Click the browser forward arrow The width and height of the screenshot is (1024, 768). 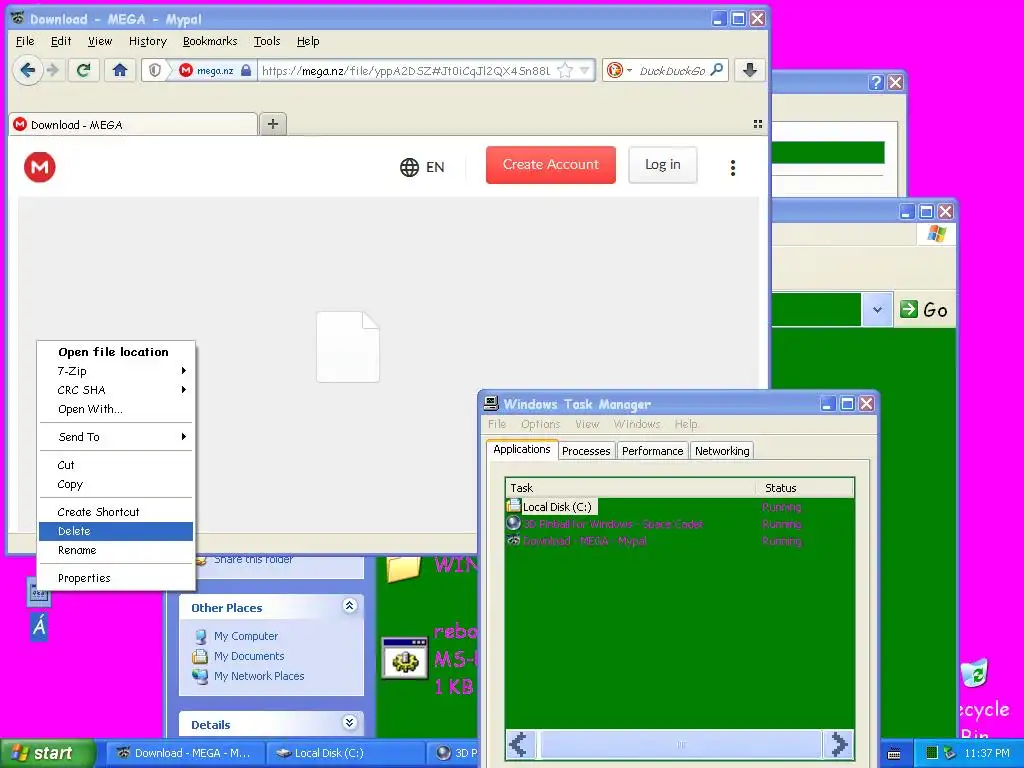point(54,70)
